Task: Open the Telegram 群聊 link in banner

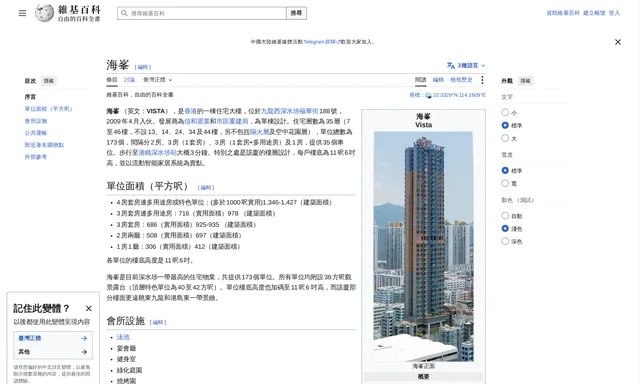Action: (x=322, y=42)
